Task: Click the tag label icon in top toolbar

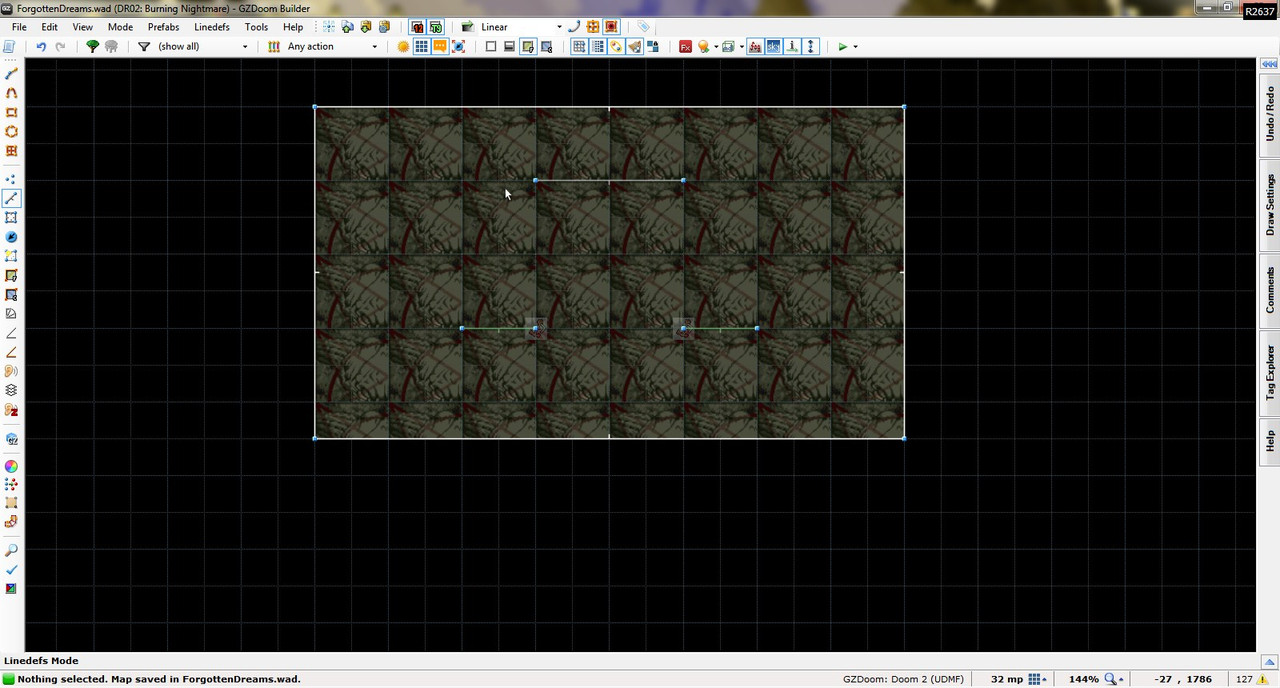Action: point(643,27)
